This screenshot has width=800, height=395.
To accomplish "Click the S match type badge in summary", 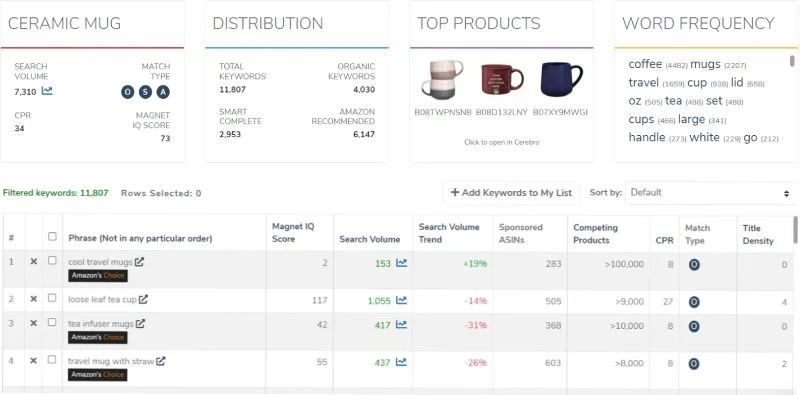I will pos(145,92).
